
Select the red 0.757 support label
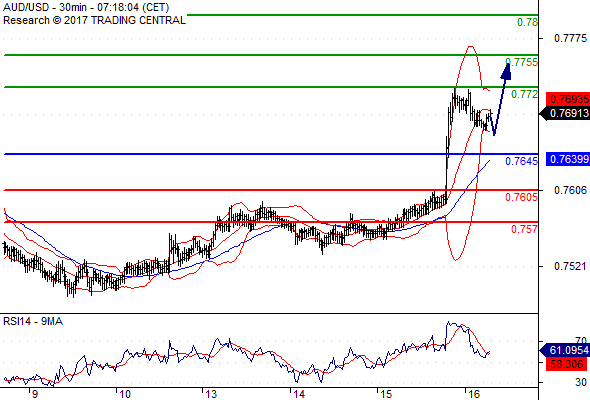point(524,229)
